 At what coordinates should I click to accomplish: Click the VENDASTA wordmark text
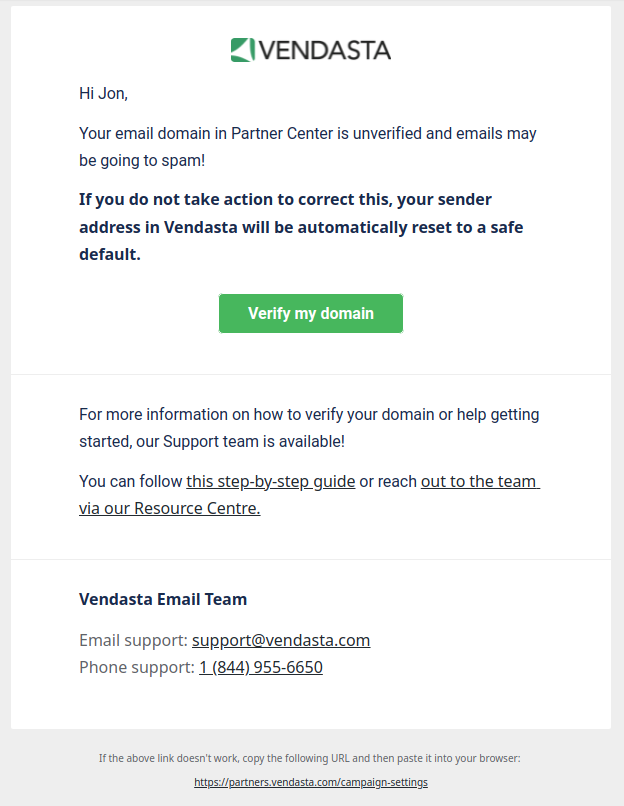324,50
